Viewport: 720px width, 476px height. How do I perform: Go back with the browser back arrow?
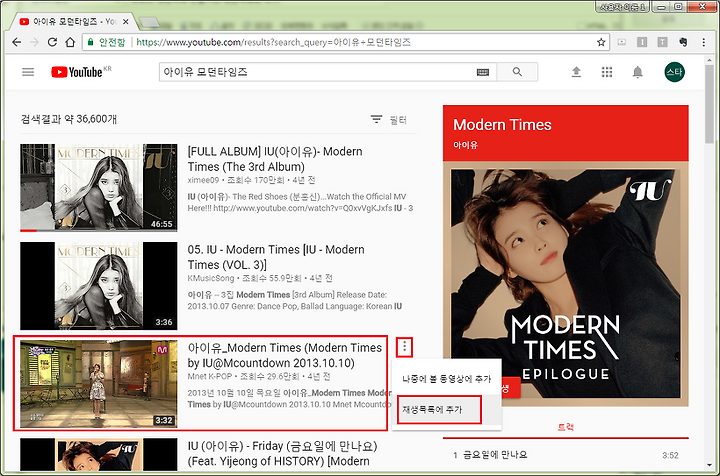[x=17, y=42]
